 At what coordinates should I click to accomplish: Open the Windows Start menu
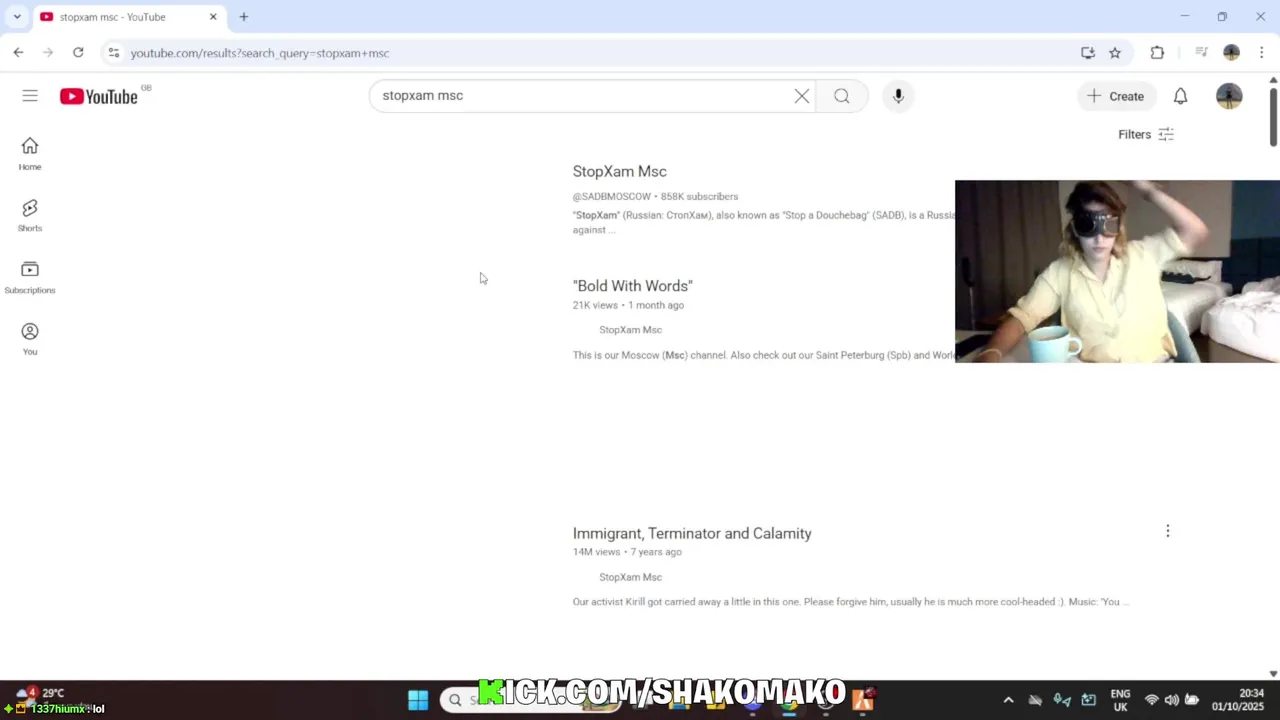pyautogui.click(x=418, y=700)
